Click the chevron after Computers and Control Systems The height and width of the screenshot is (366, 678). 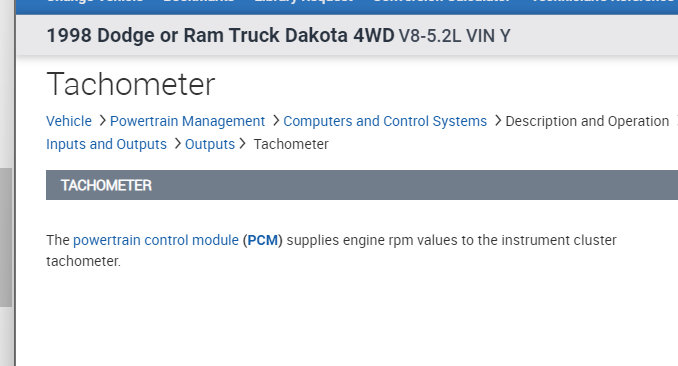point(498,120)
